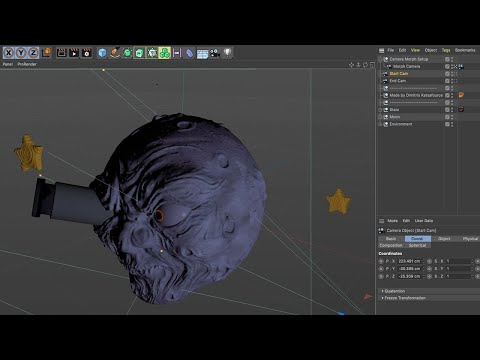Open the Object Manager File menu

[x=391, y=50]
